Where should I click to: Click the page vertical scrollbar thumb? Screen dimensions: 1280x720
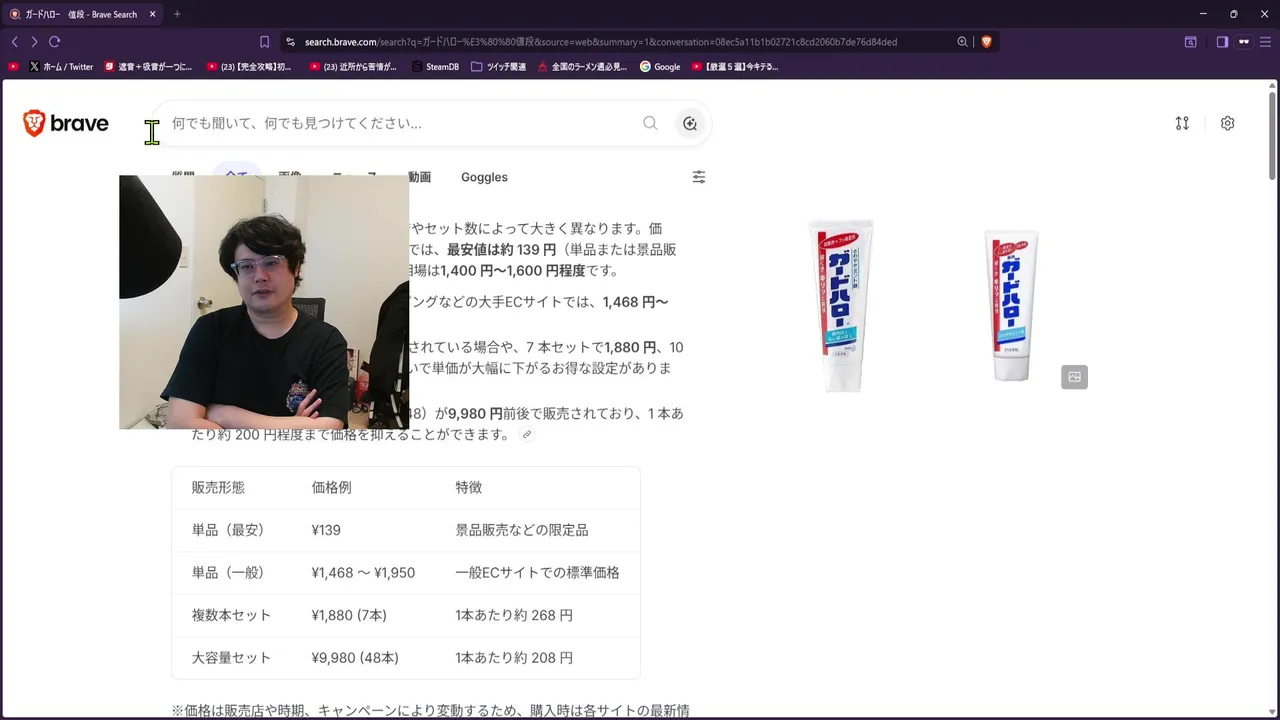point(1273,135)
